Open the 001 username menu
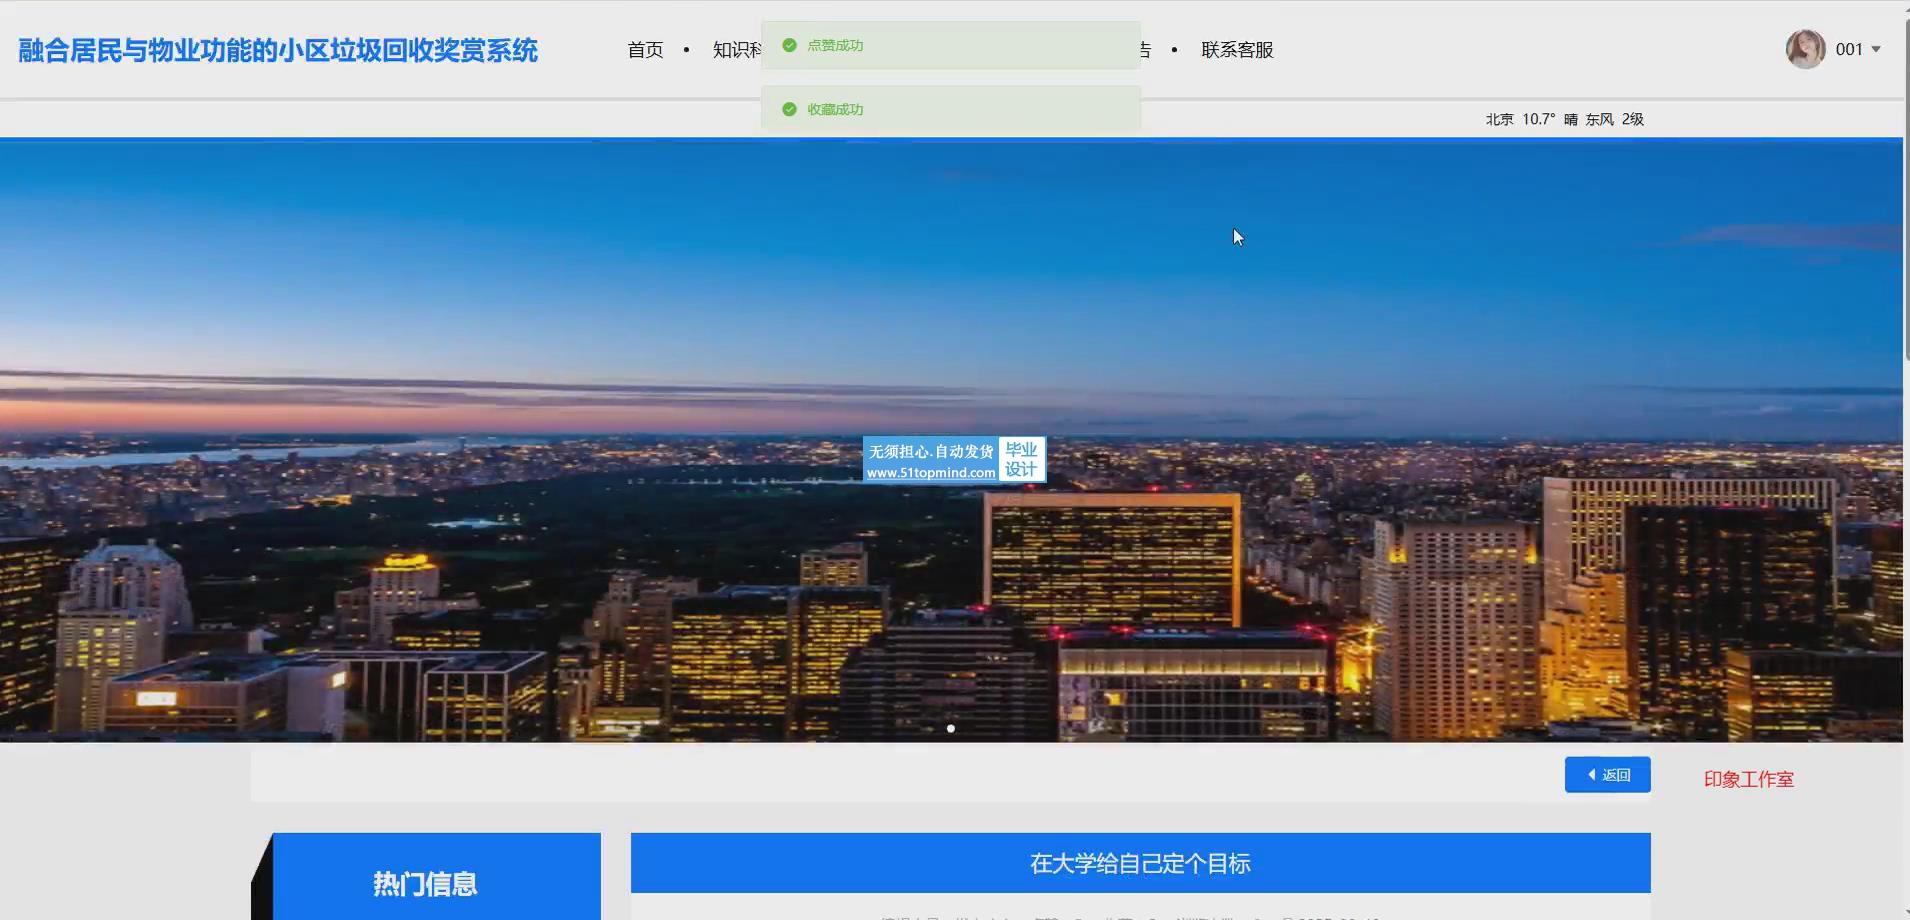The width and height of the screenshot is (1910, 920). [x=1848, y=49]
